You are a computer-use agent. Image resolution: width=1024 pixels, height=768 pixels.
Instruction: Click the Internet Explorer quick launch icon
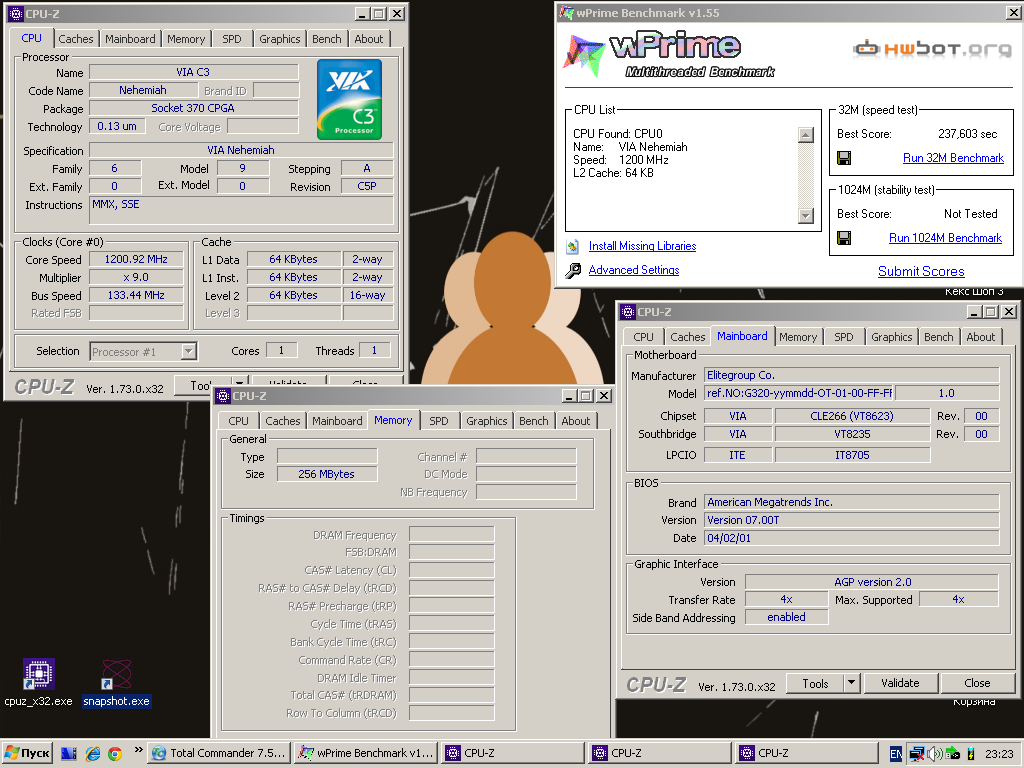[x=93, y=754]
